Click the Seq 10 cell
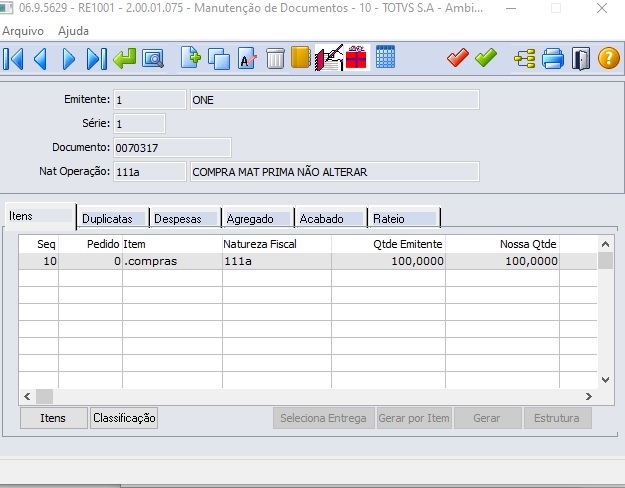Image resolution: width=625 pixels, height=488 pixels. 39,261
